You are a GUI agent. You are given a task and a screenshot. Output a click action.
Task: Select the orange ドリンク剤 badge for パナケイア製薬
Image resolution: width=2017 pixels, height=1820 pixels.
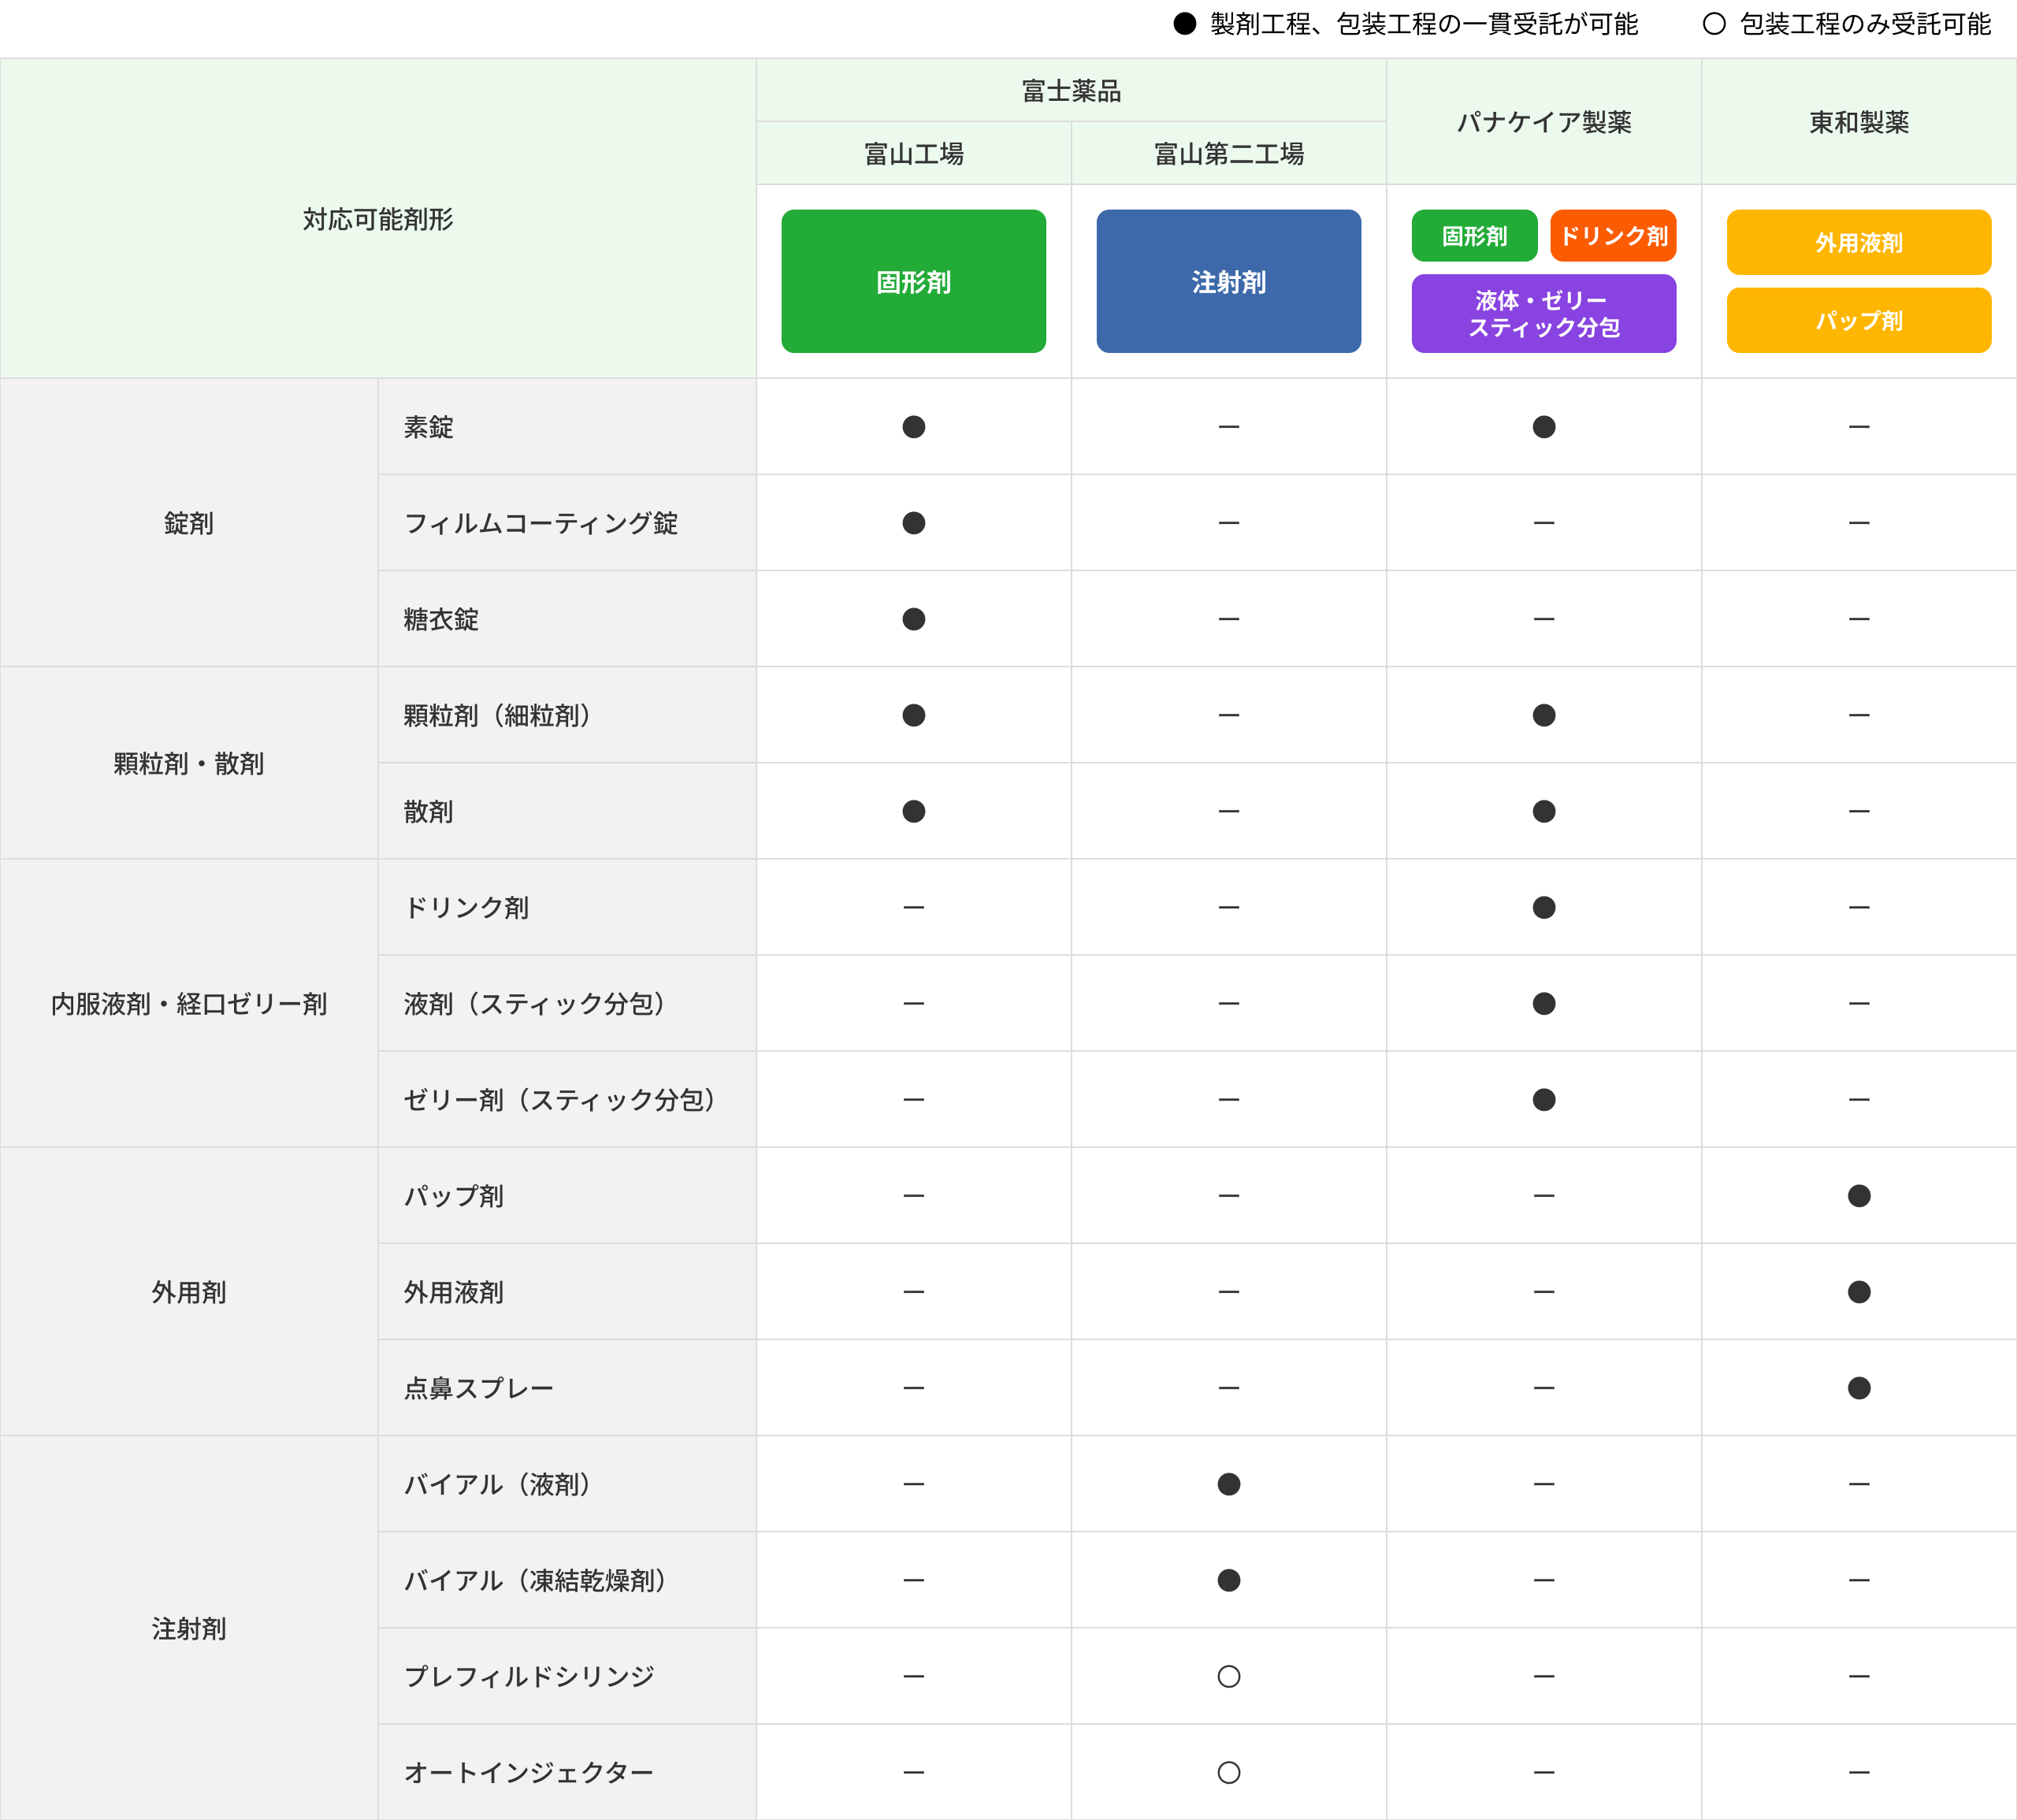tap(1612, 236)
